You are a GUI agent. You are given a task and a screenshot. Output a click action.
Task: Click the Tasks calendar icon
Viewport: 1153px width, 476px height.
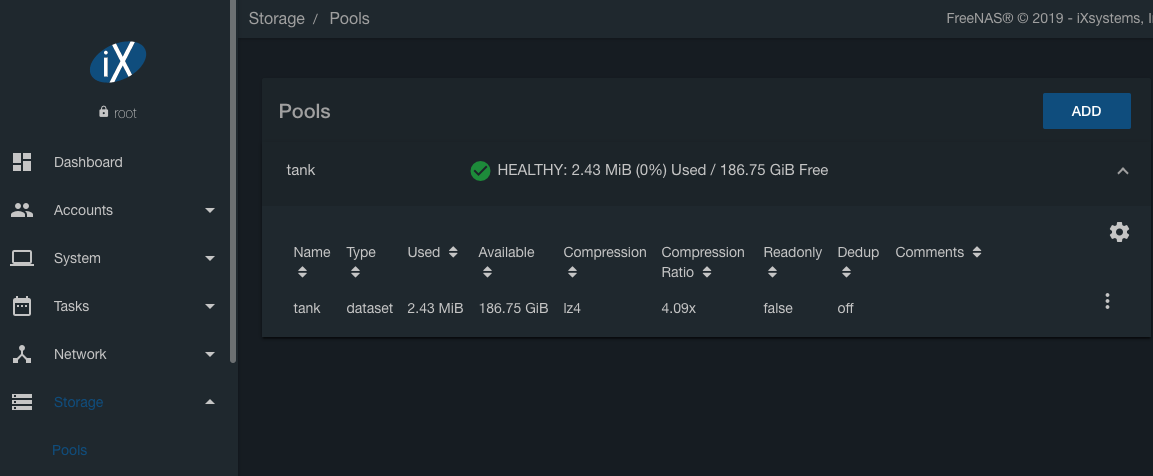point(22,306)
